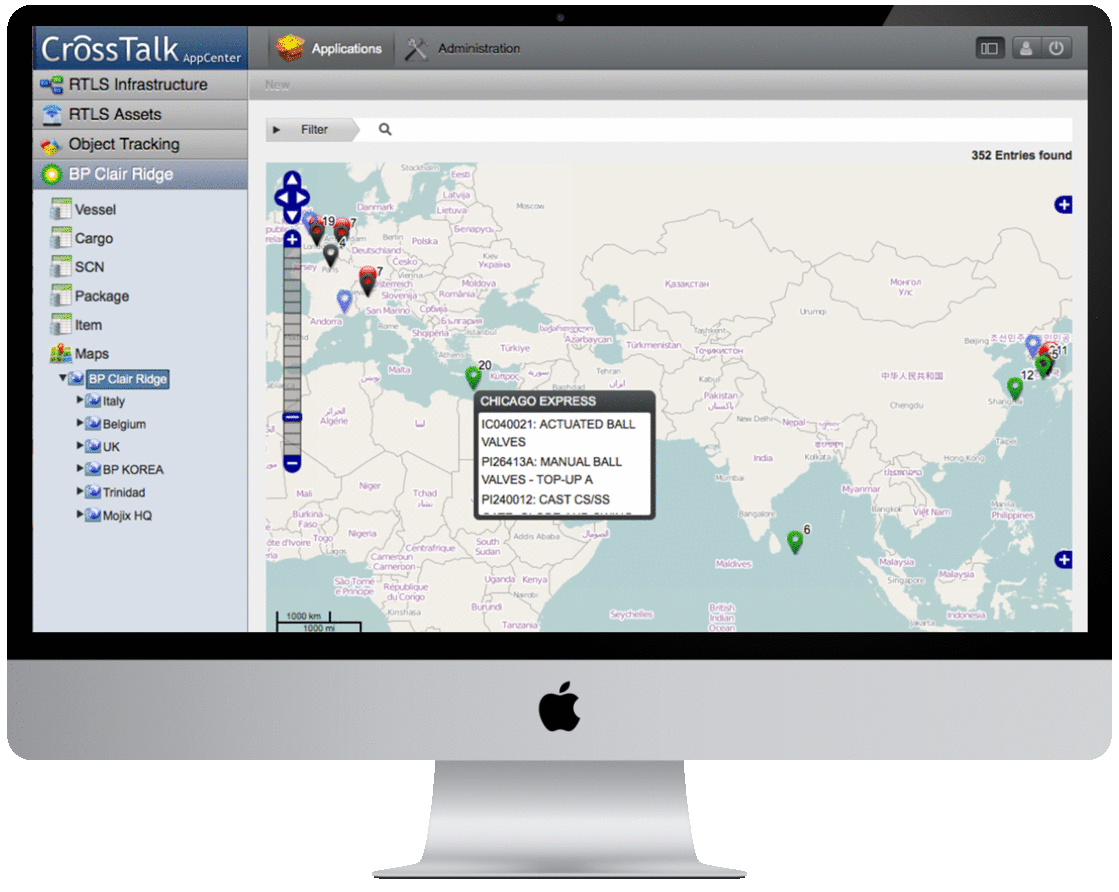
Task: Click the green marker labeled 20
Action: (x=473, y=378)
